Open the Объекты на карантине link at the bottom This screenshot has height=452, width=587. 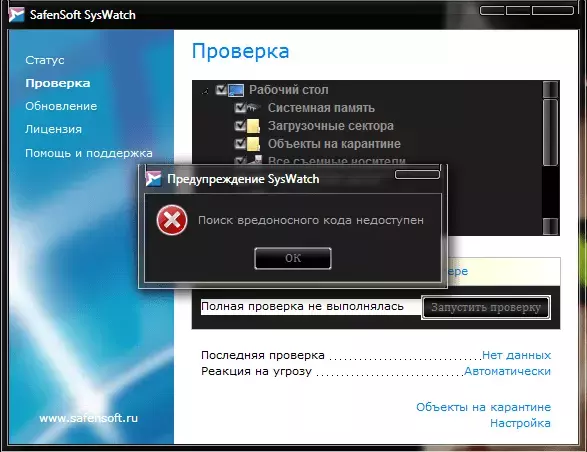[483, 407]
